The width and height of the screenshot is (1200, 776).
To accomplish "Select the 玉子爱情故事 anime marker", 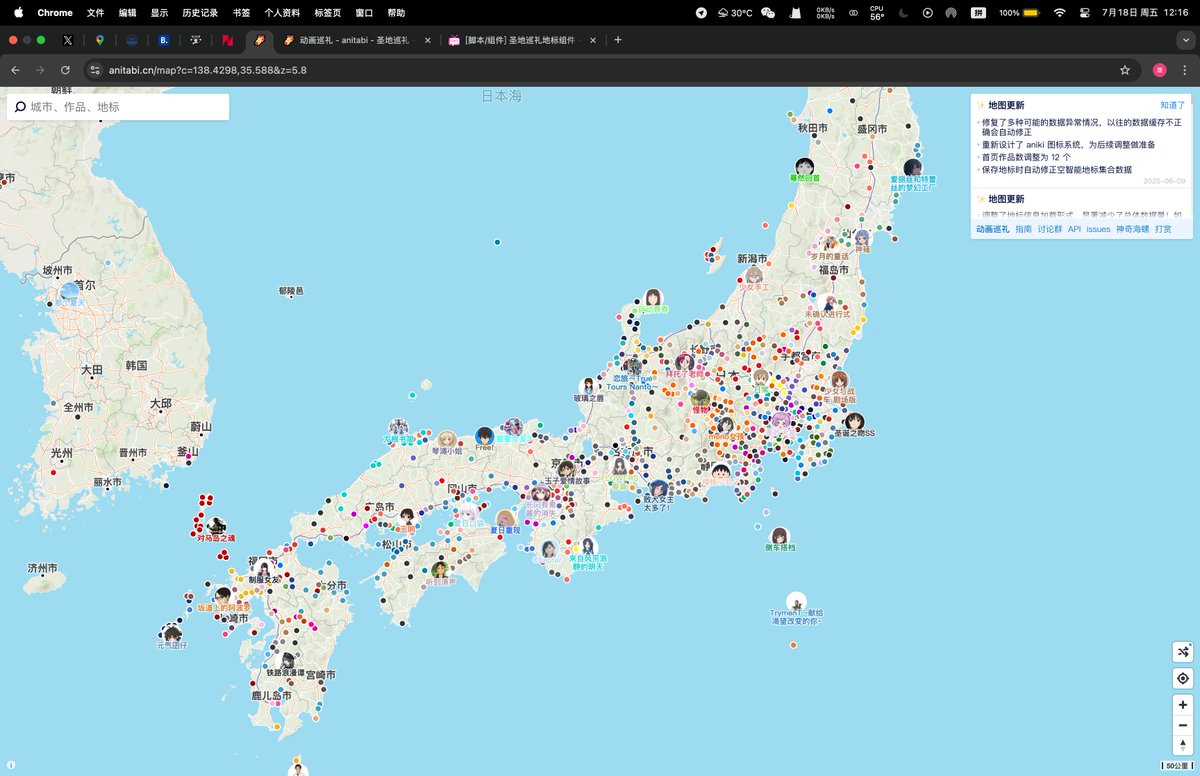I will (x=566, y=469).
